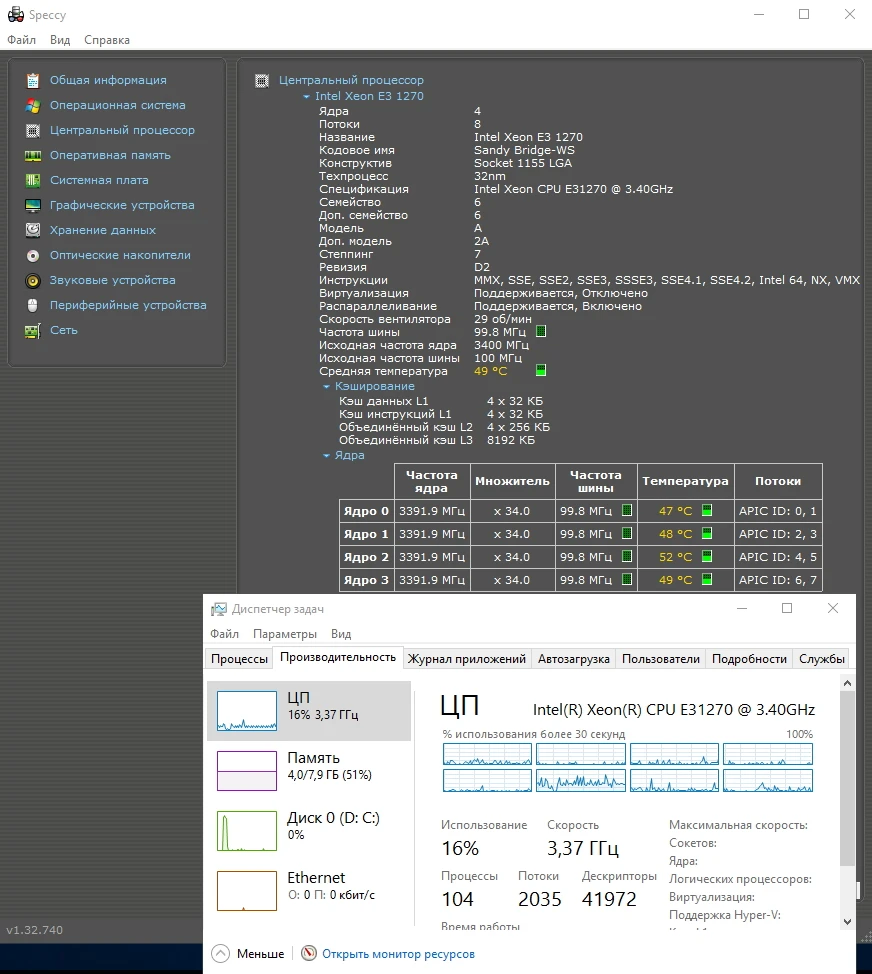Screen dimensions: 872x974
Task: Switch to the Журнал приложений tab
Action: click(x=466, y=658)
